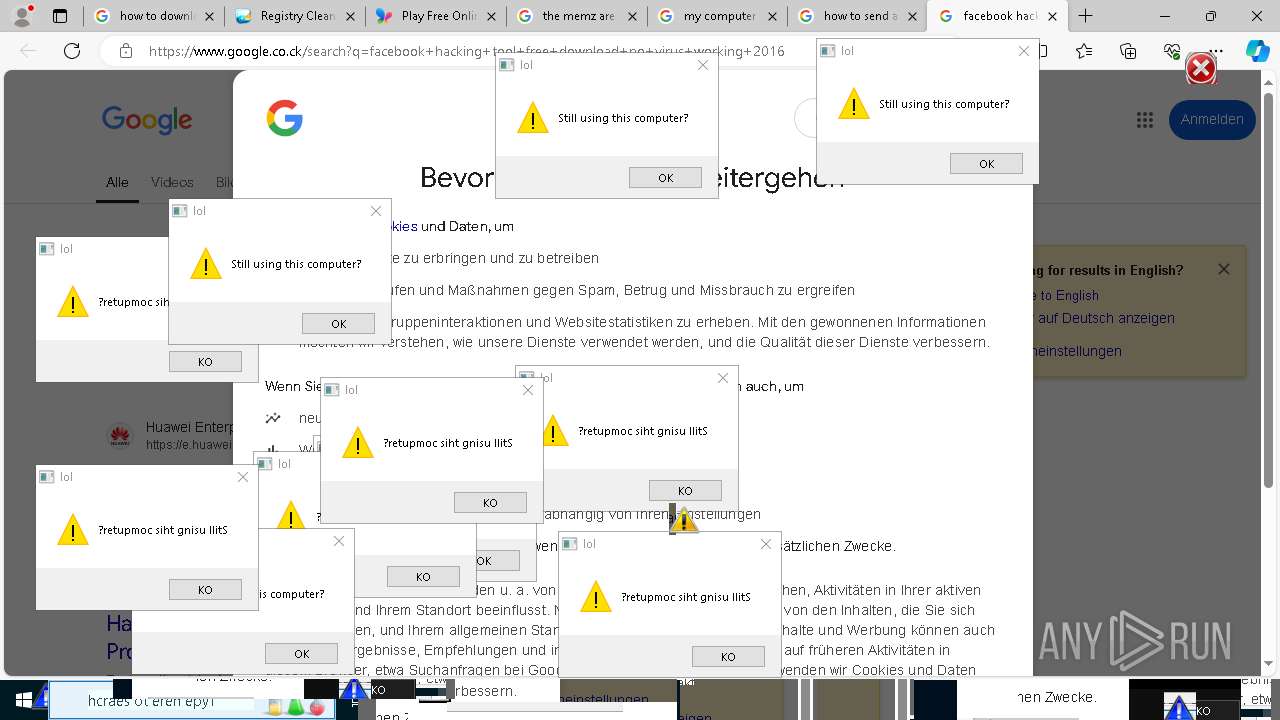
Task: Click the address bar URL field
Action: pyautogui.click(x=467, y=51)
